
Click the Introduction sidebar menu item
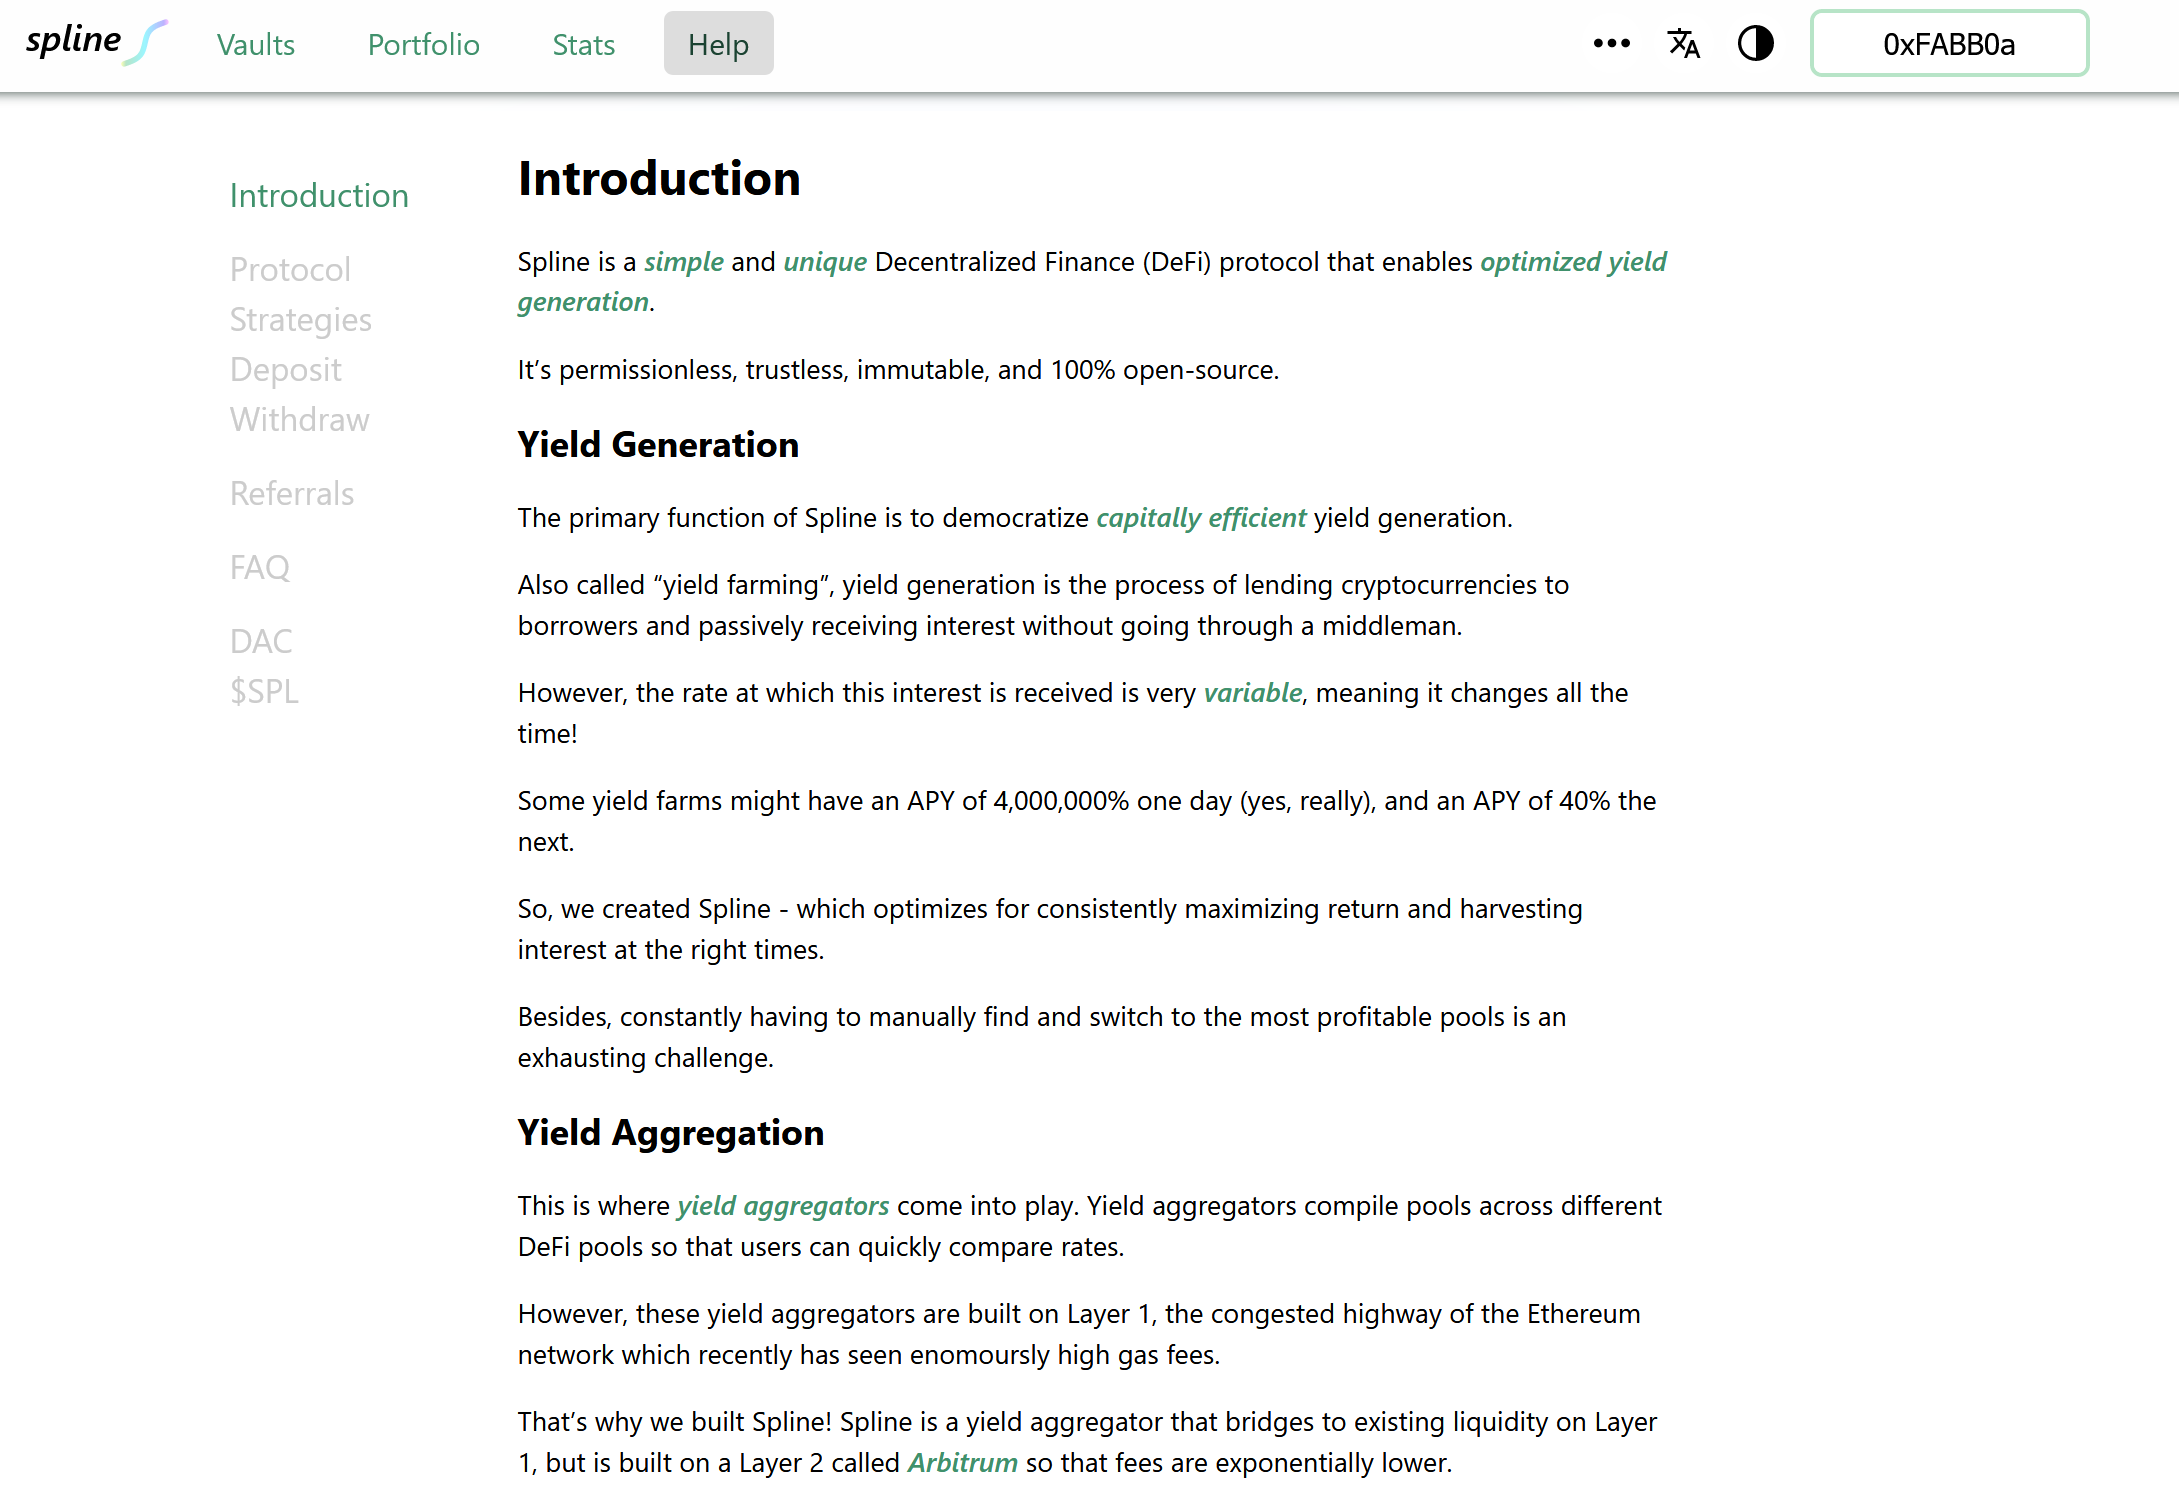[318, 194]
